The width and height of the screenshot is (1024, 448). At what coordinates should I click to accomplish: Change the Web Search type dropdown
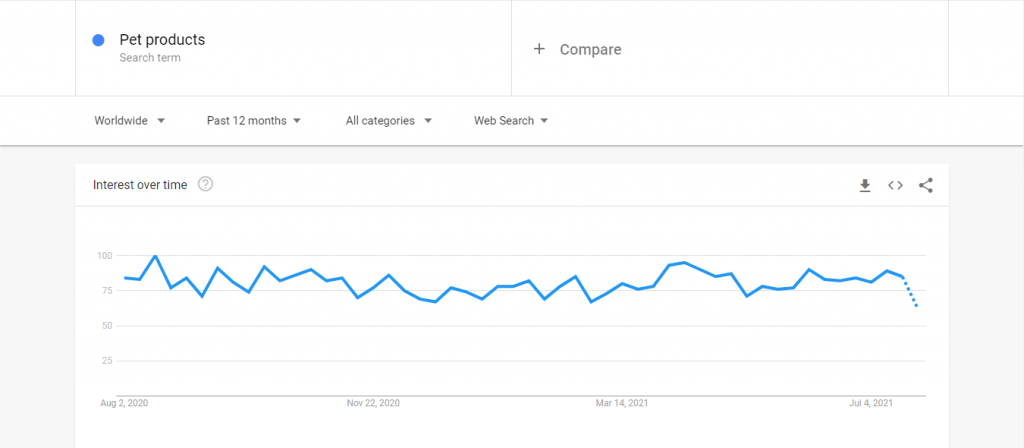coord(511,121)
